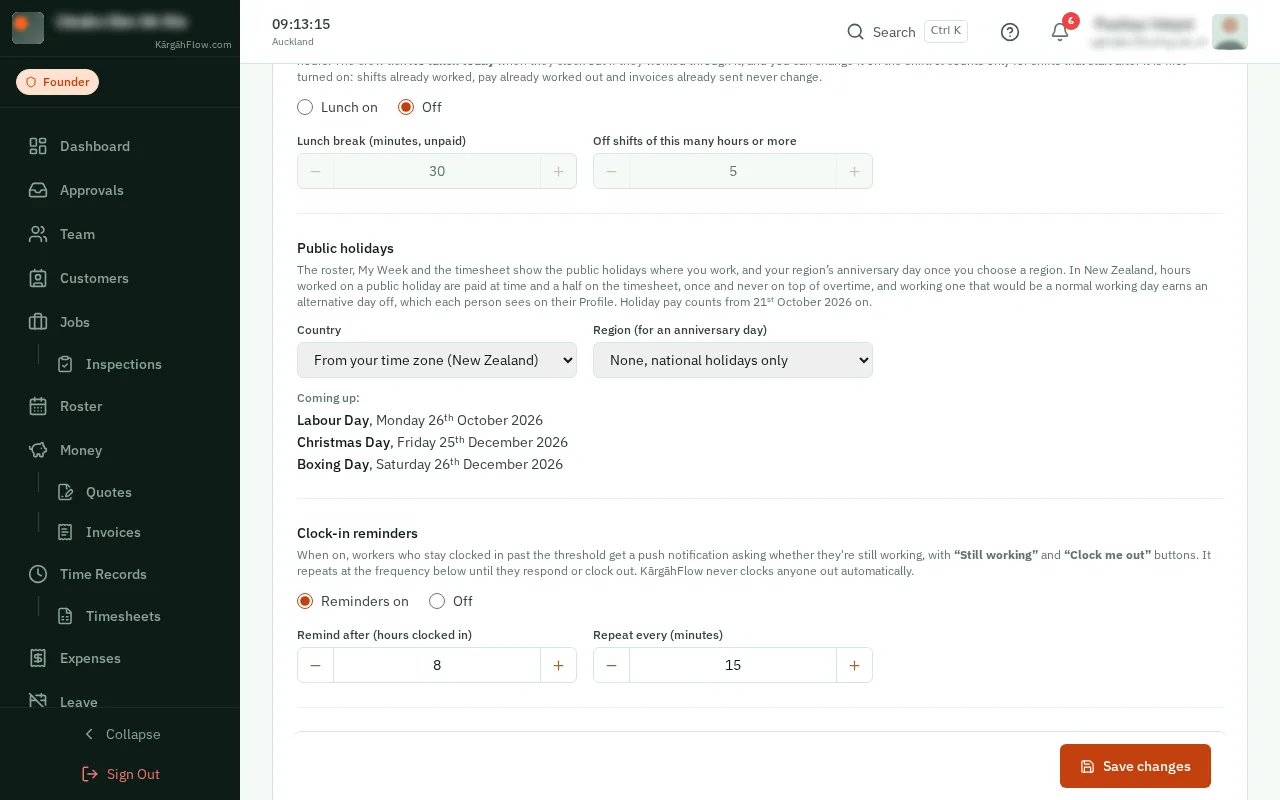Open the help question mark icon
Image resolution: width=1280 pixels, height=800 pixels.
pos(1010,32)
